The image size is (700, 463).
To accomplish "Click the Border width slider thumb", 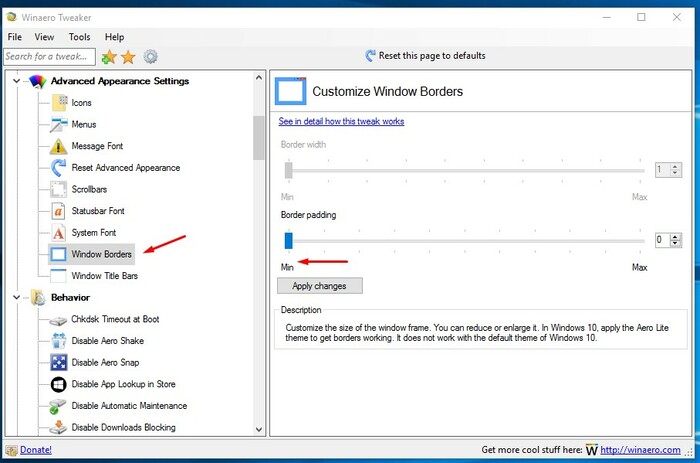I will click(x=288, y=171).
